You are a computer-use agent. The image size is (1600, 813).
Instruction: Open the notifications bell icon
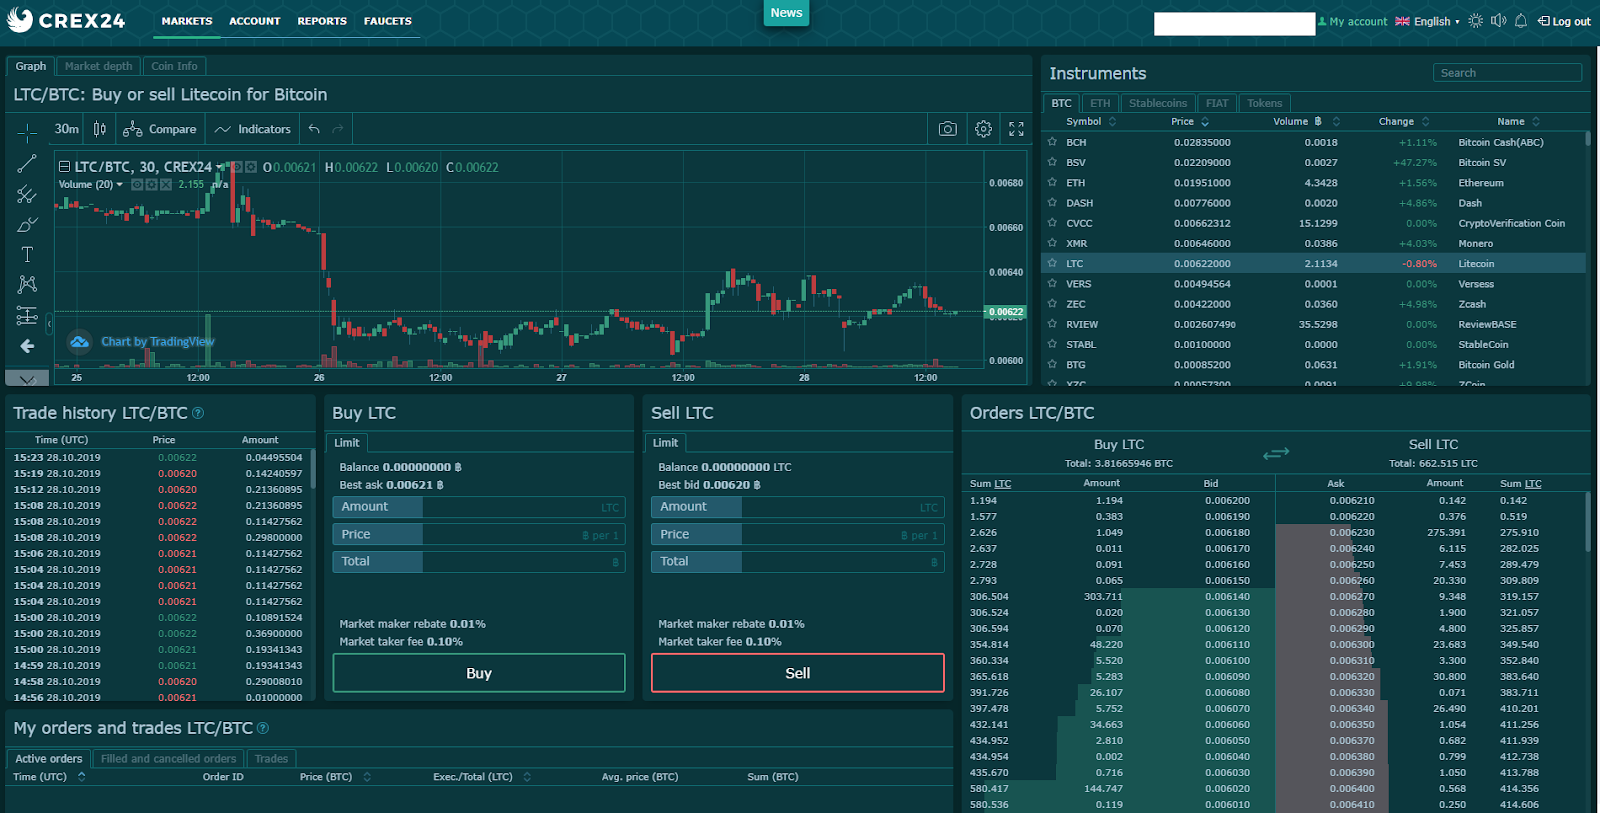(1521, 21)
